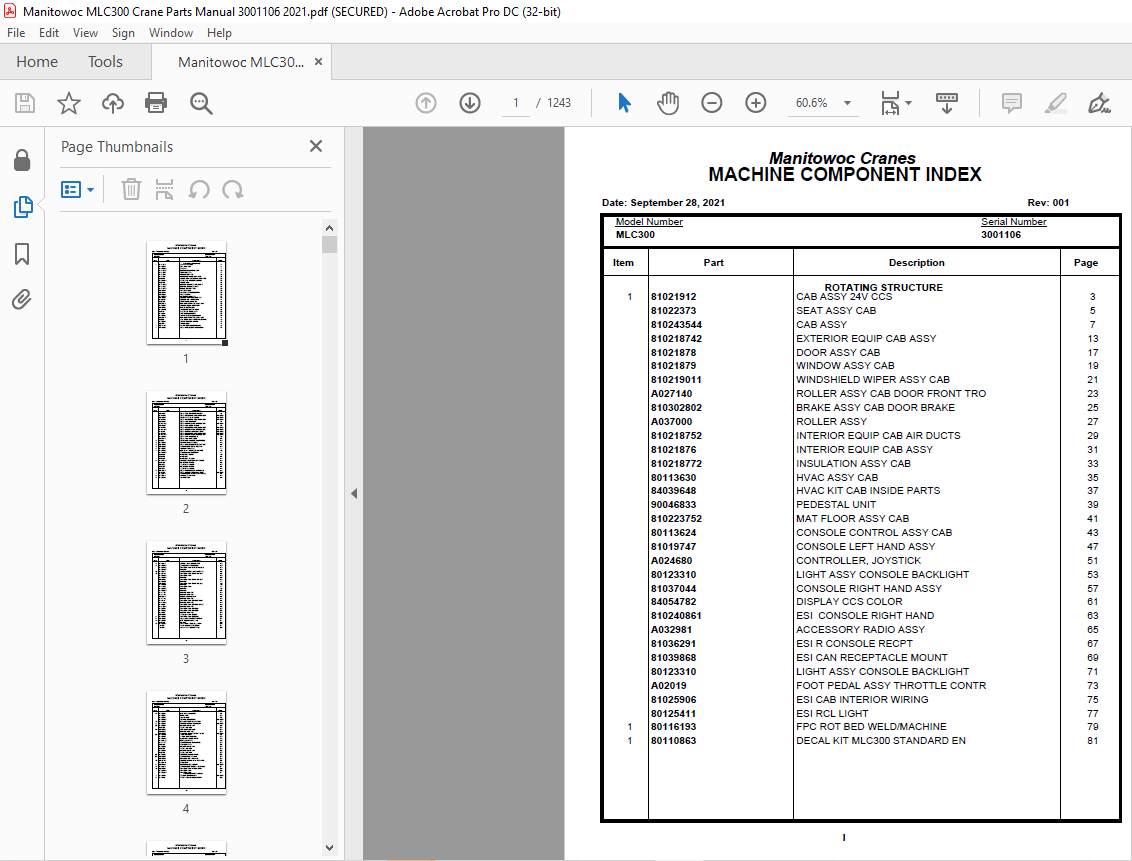Select the arrow selection tool
Viewport: 1132px width, 861px height.
click(624, 103)
